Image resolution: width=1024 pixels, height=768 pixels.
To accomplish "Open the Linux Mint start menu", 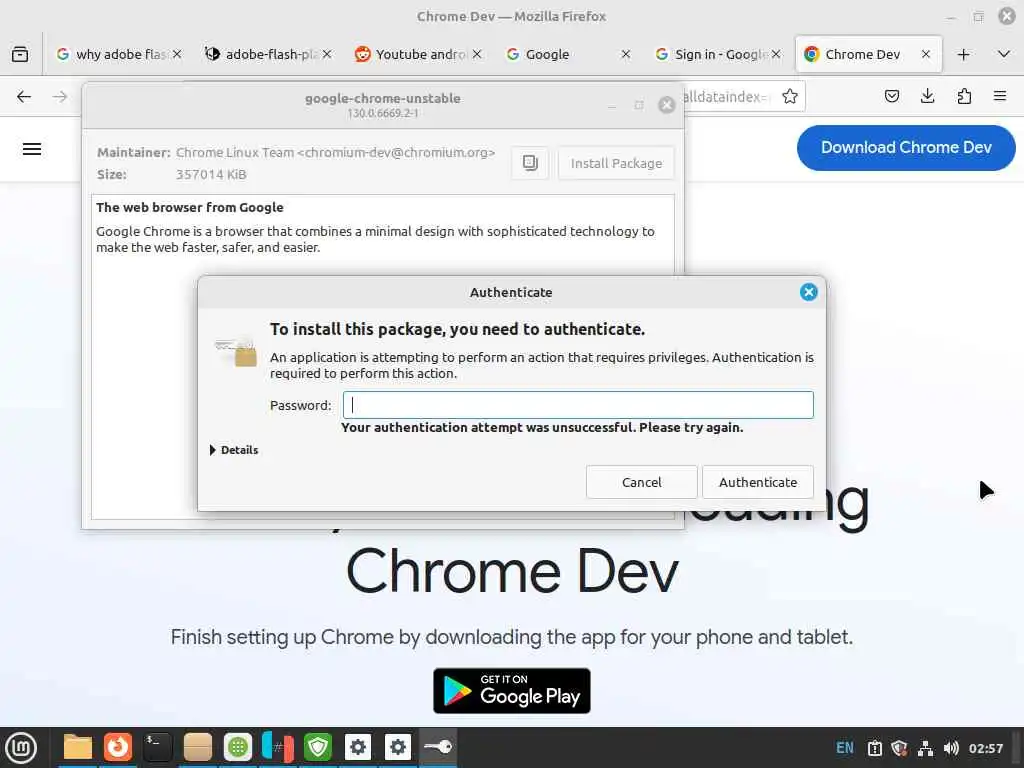I will tap(21, 747).
